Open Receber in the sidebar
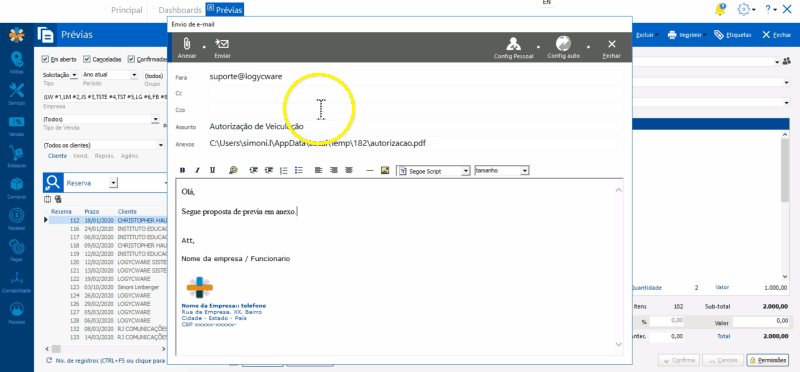The height and width of the screenshot is (372, 800). coord(17,219)
